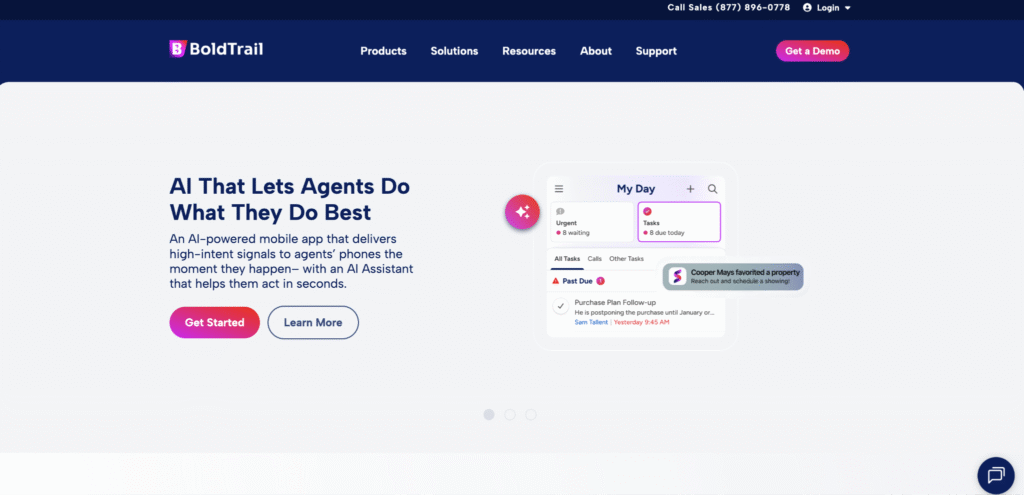The width and height of the screenshot is (1024, 495).
Task: Click the Get Started button
Action: 214,323
